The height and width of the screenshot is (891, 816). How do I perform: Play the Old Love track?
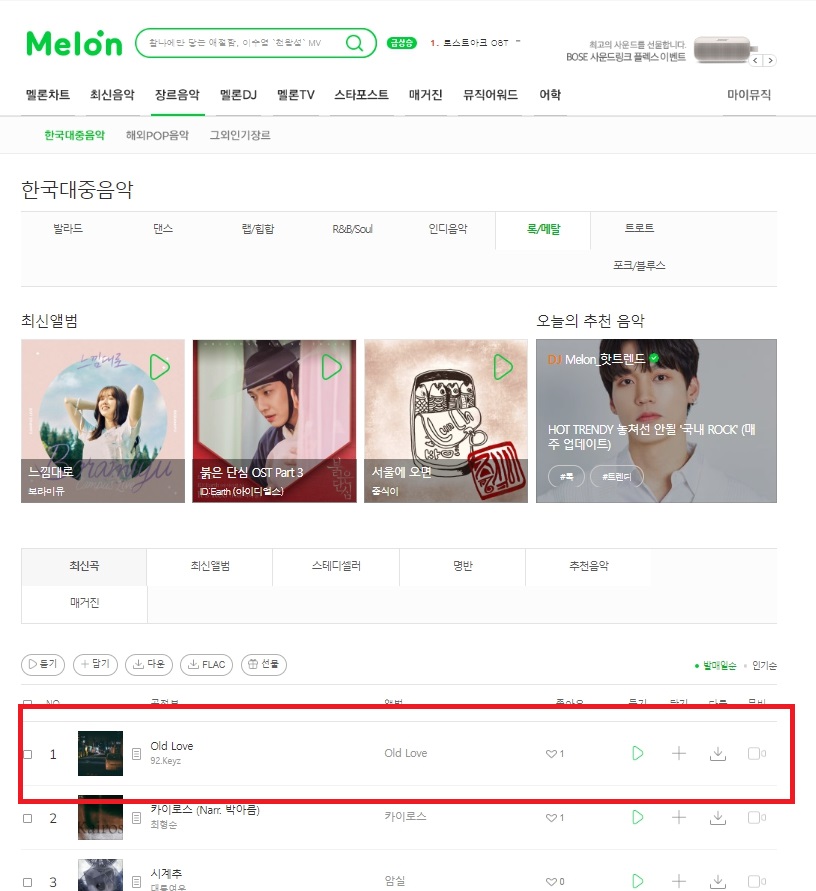pos(638,753)
